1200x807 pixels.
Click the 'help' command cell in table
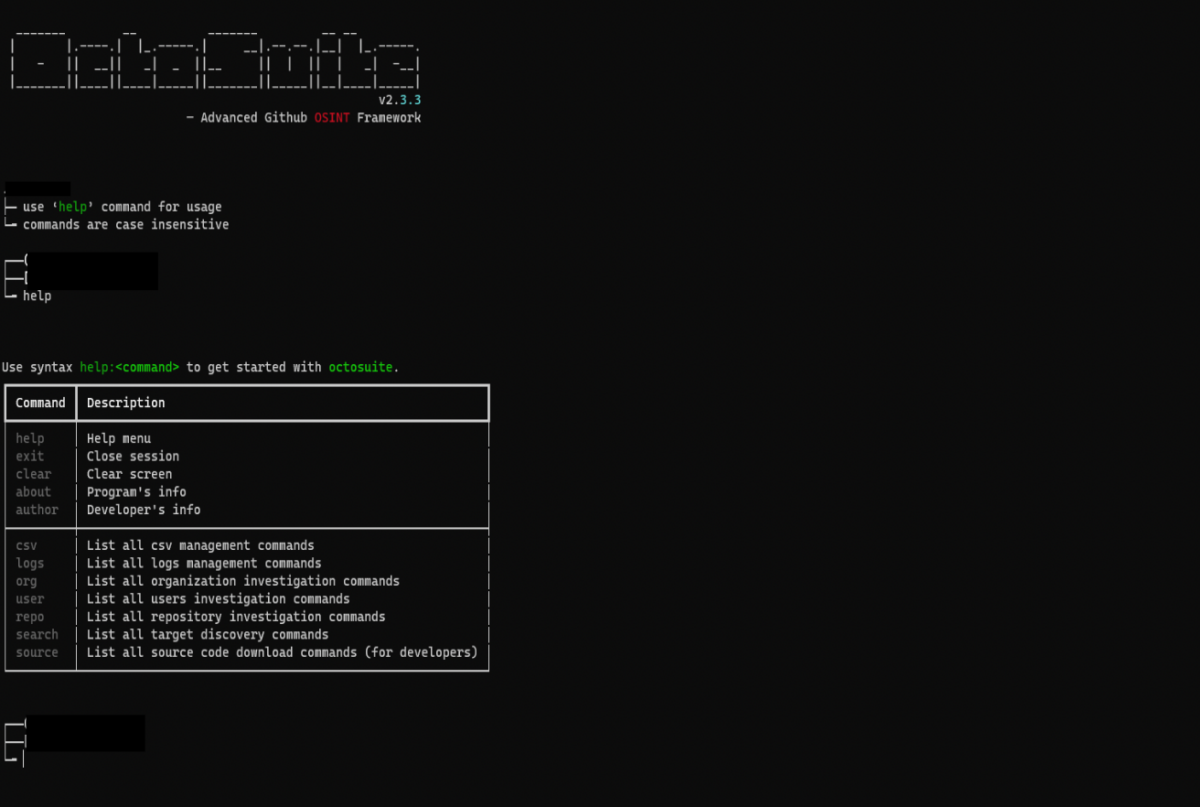30,439
